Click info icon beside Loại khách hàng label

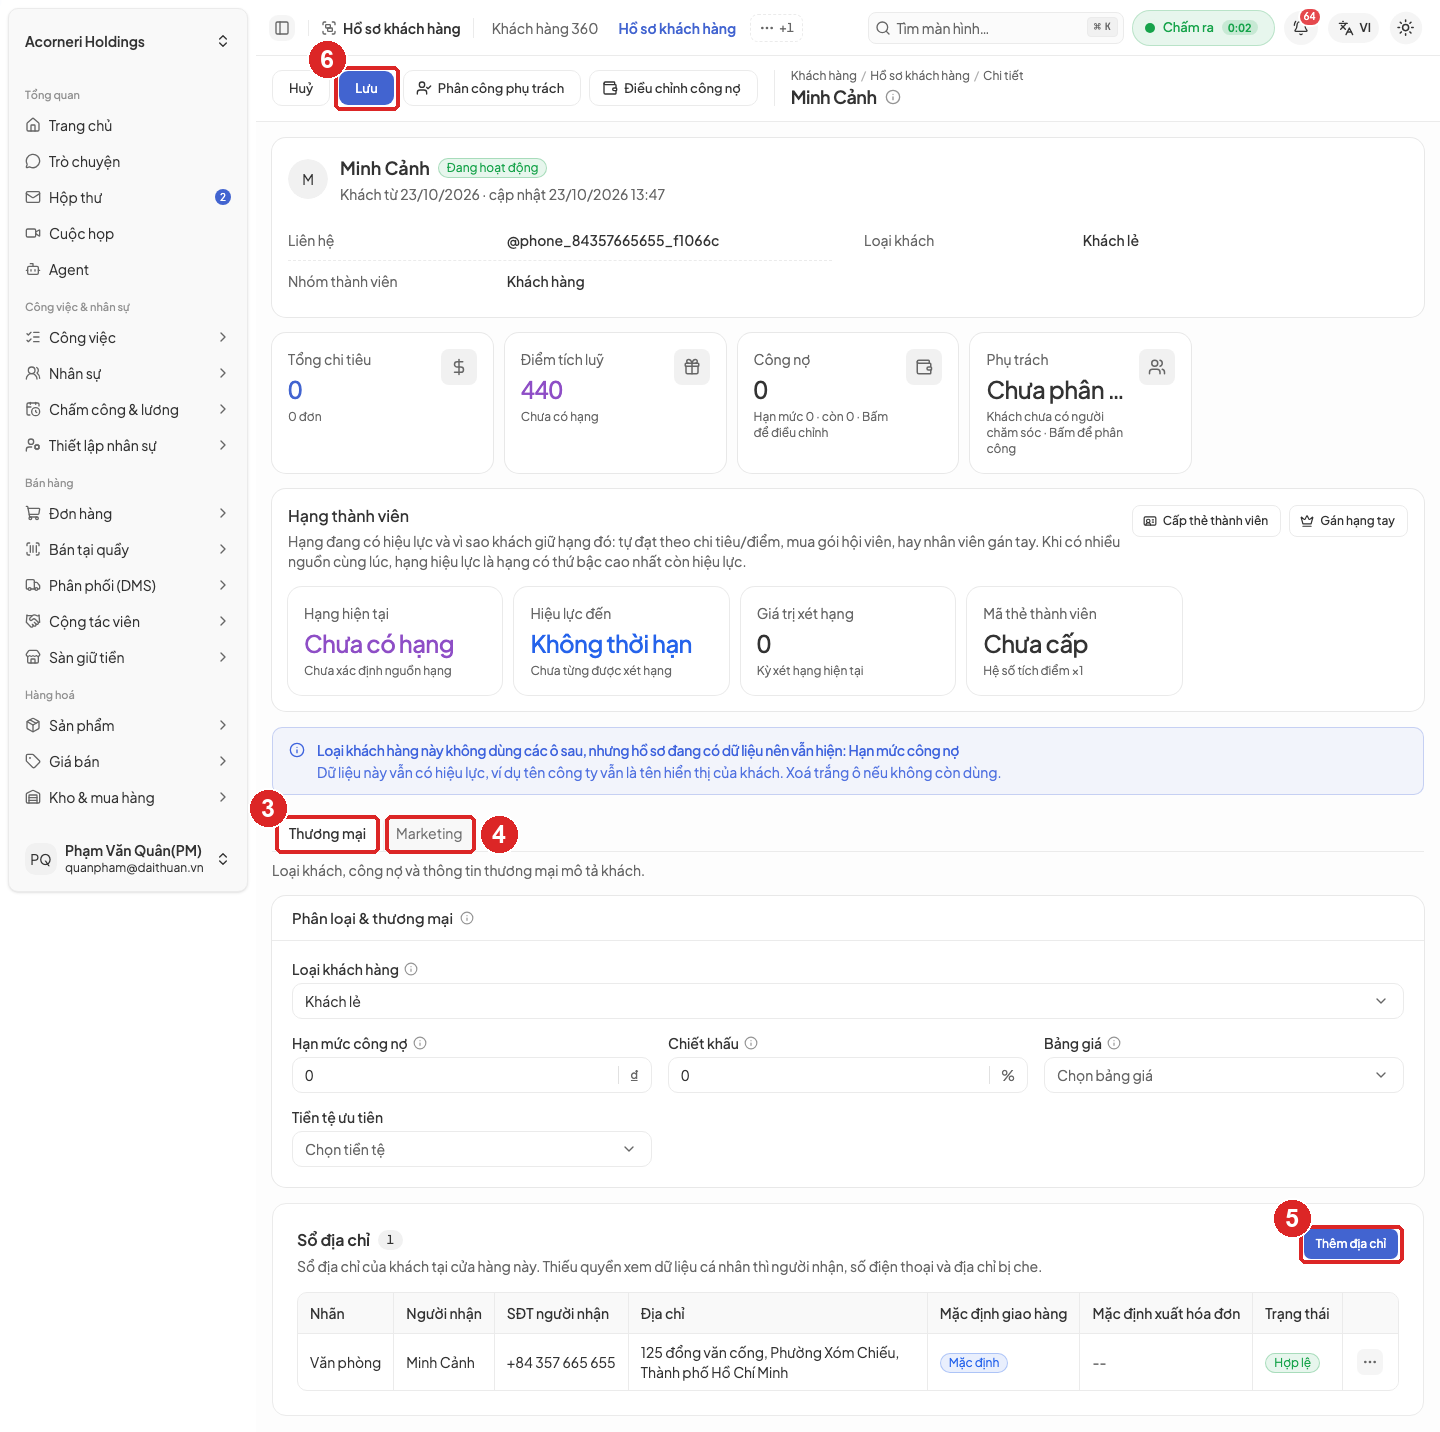pyautogui.click(x=411, y=969)
